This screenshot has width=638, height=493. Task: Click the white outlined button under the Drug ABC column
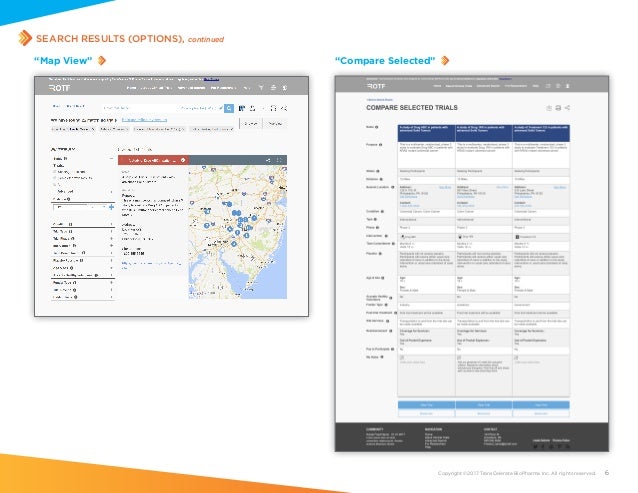426,413
